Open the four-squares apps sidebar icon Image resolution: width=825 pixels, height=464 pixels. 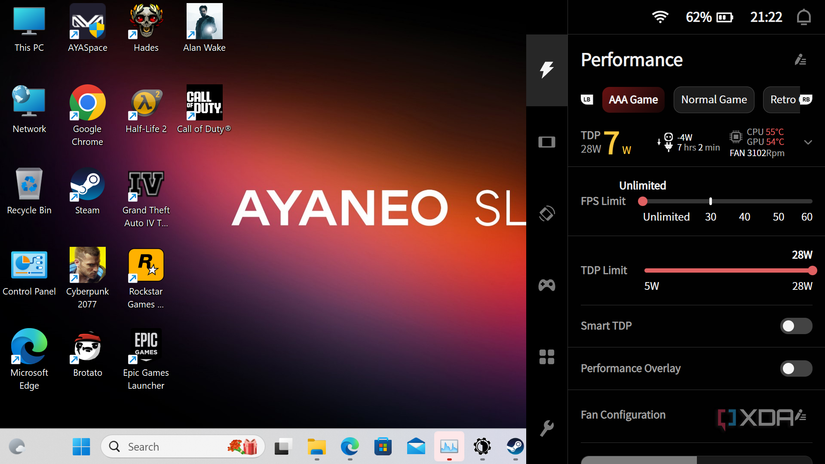(x=547, y=357)
